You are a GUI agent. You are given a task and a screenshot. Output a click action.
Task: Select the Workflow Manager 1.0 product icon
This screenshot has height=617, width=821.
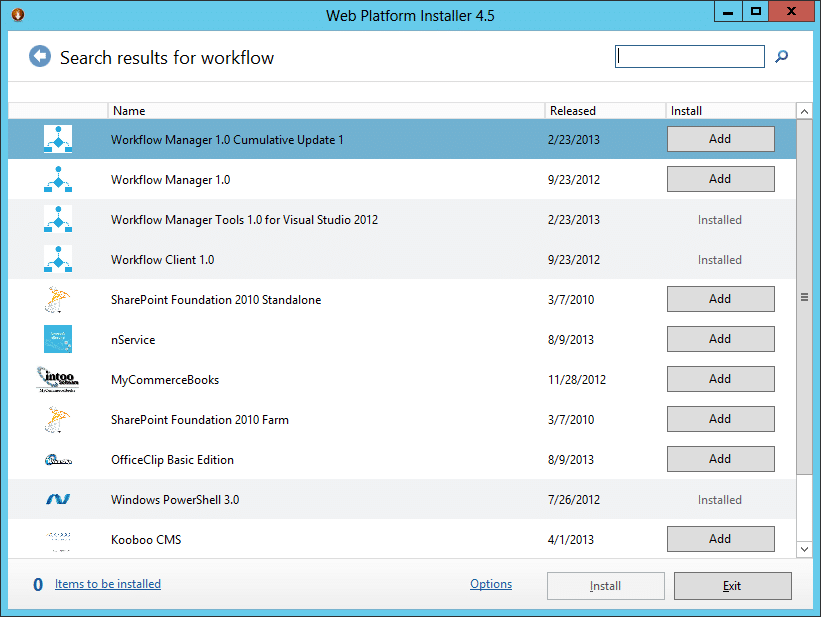point(58,179)
